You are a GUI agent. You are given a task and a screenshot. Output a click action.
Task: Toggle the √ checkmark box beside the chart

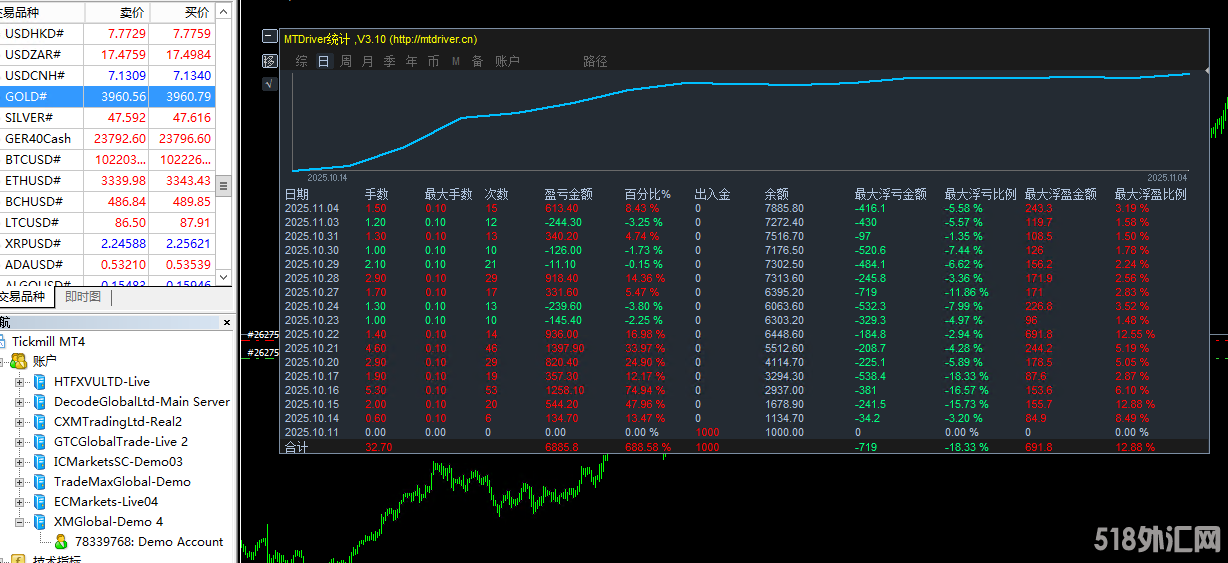click(269, 84)
